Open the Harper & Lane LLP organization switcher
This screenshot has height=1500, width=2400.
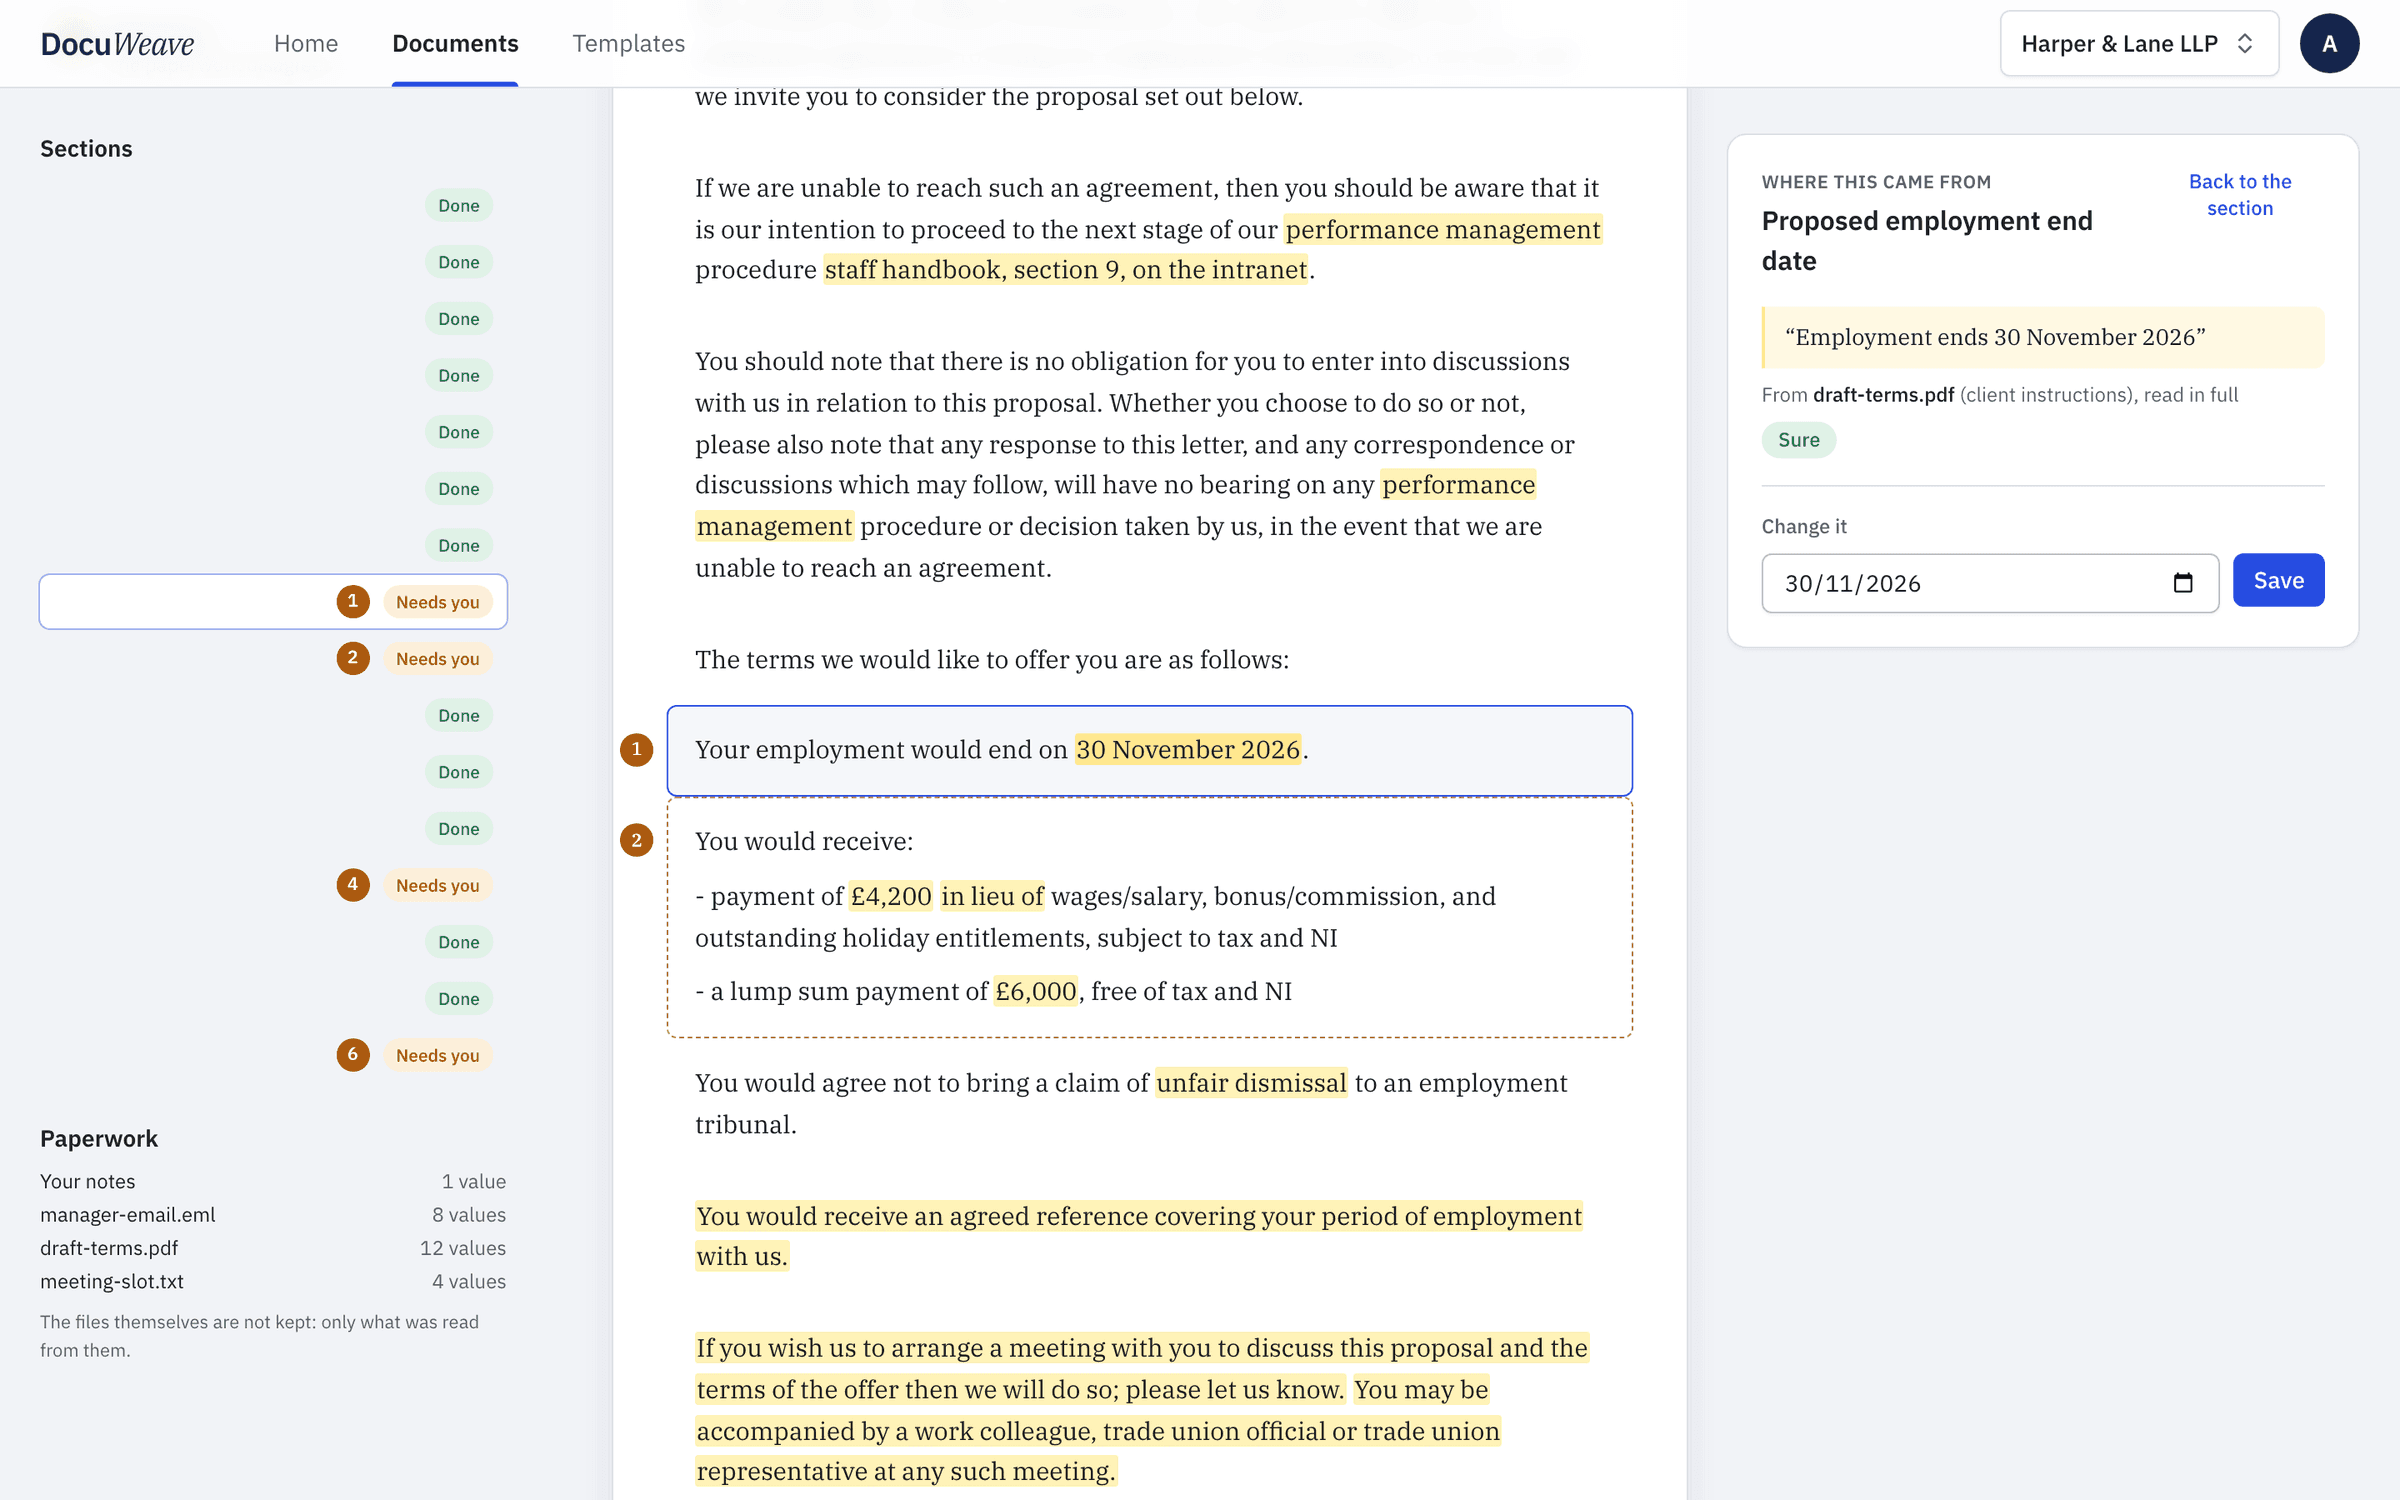coord(2139,44)
